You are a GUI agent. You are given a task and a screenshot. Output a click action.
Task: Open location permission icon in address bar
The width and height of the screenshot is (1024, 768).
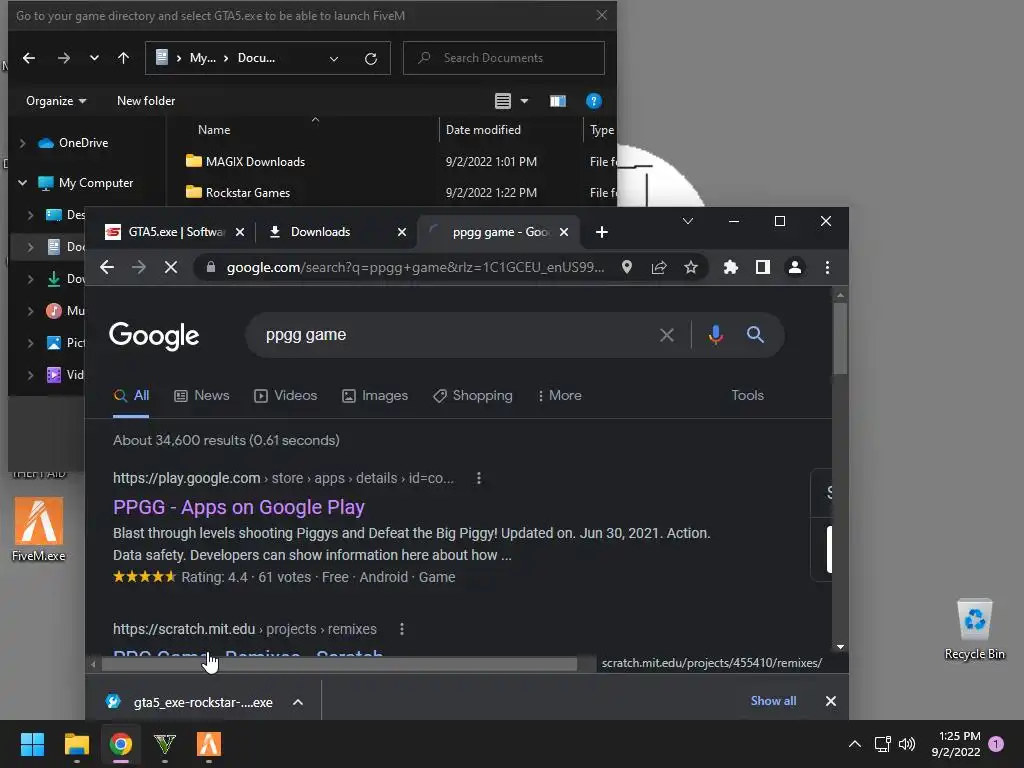click(x=627, y=267)
